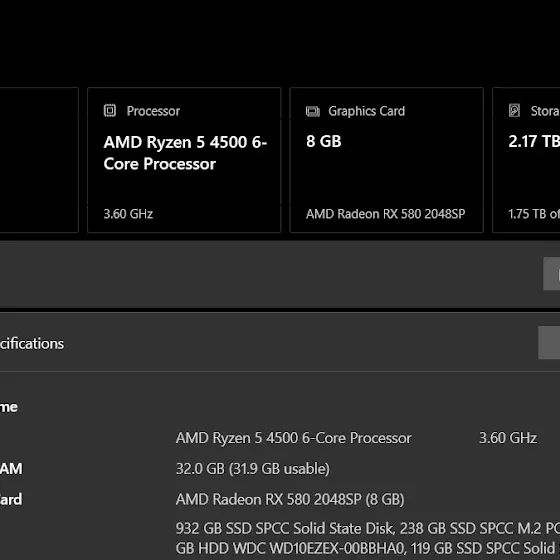This screenshot has width=560, height=560.
Task: Click the 3.60 GHz value in specifications
Action: (508, 438)
